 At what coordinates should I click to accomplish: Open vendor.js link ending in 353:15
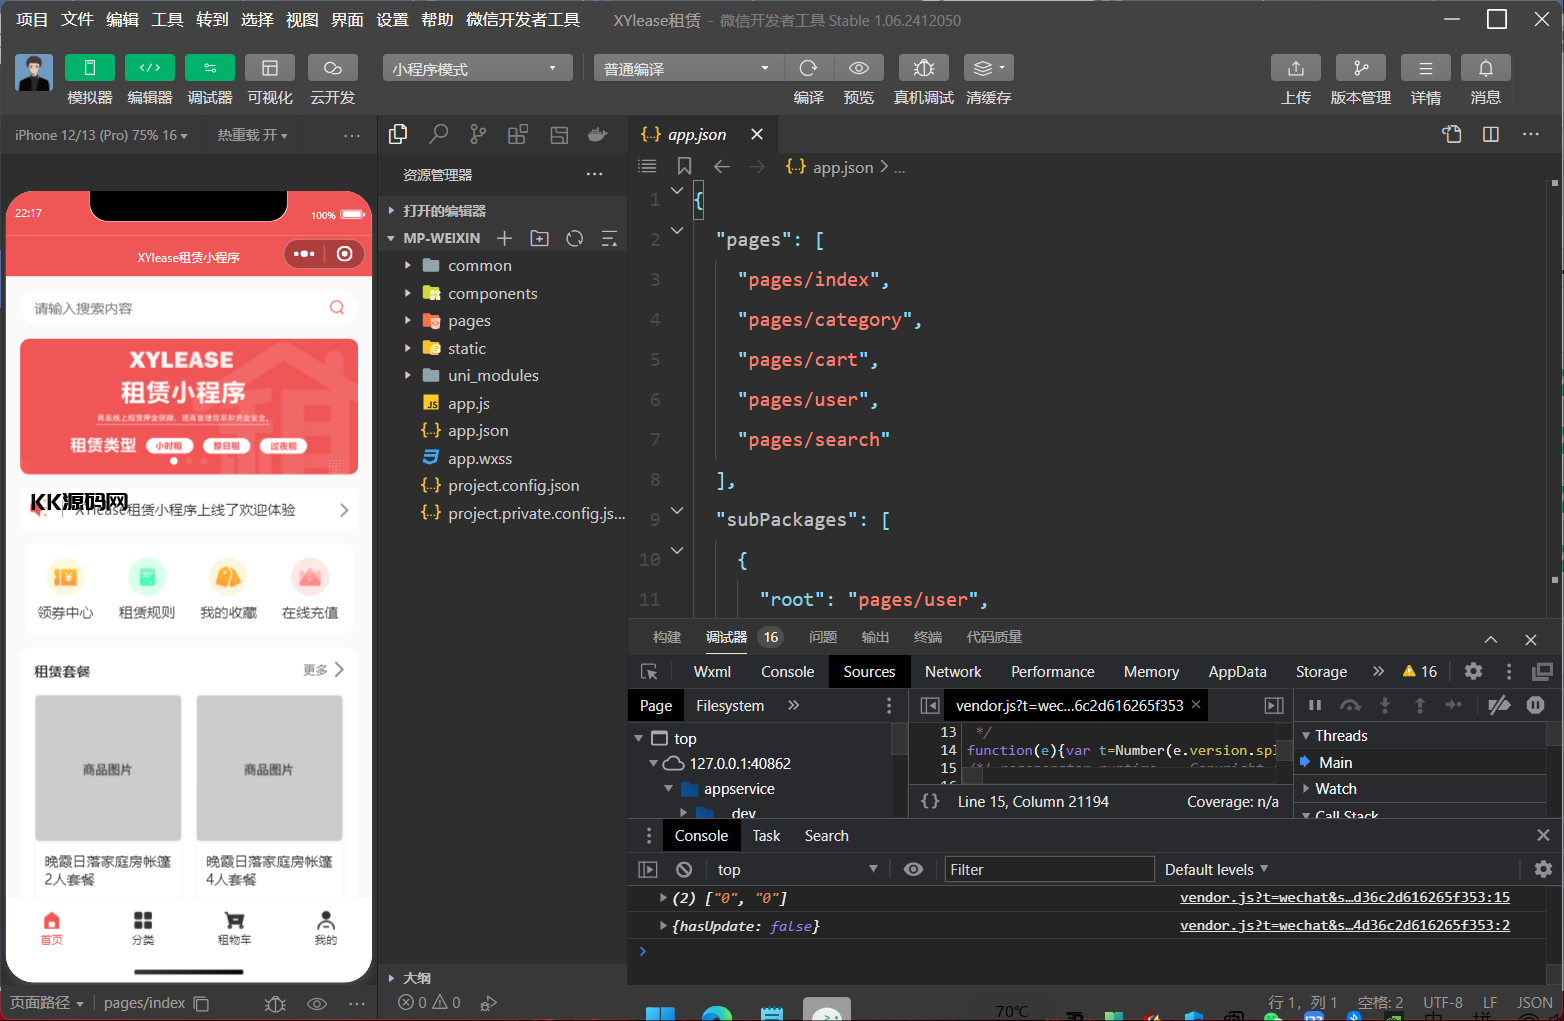click(x=1345, y=898)
